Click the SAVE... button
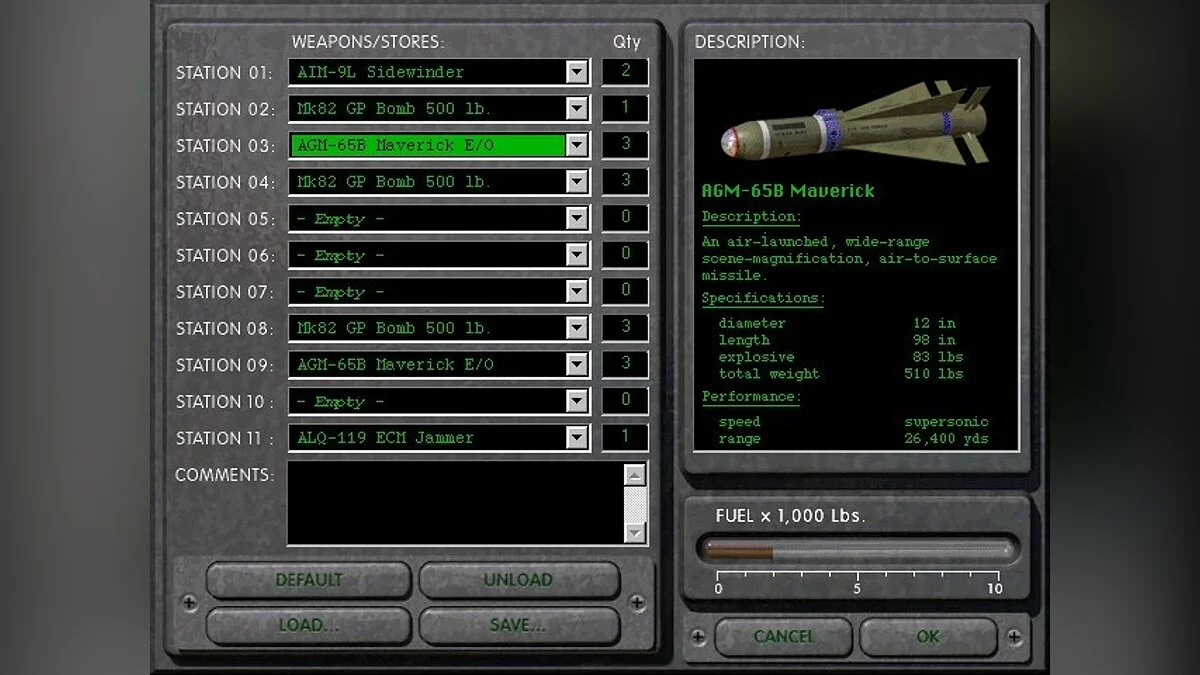This screenshot has width=1200, height=675. pos(518,626)
